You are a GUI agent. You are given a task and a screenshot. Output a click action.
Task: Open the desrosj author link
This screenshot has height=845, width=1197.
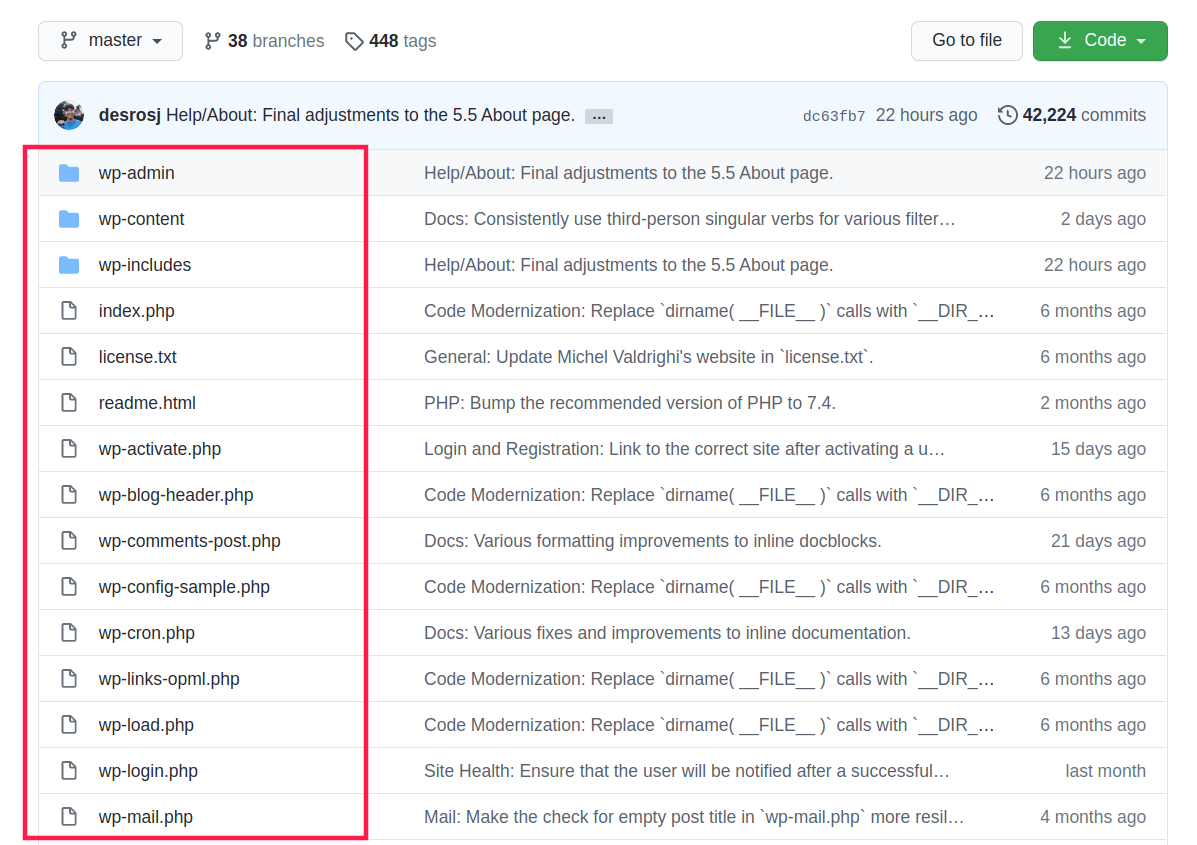[x=130, y=115]
